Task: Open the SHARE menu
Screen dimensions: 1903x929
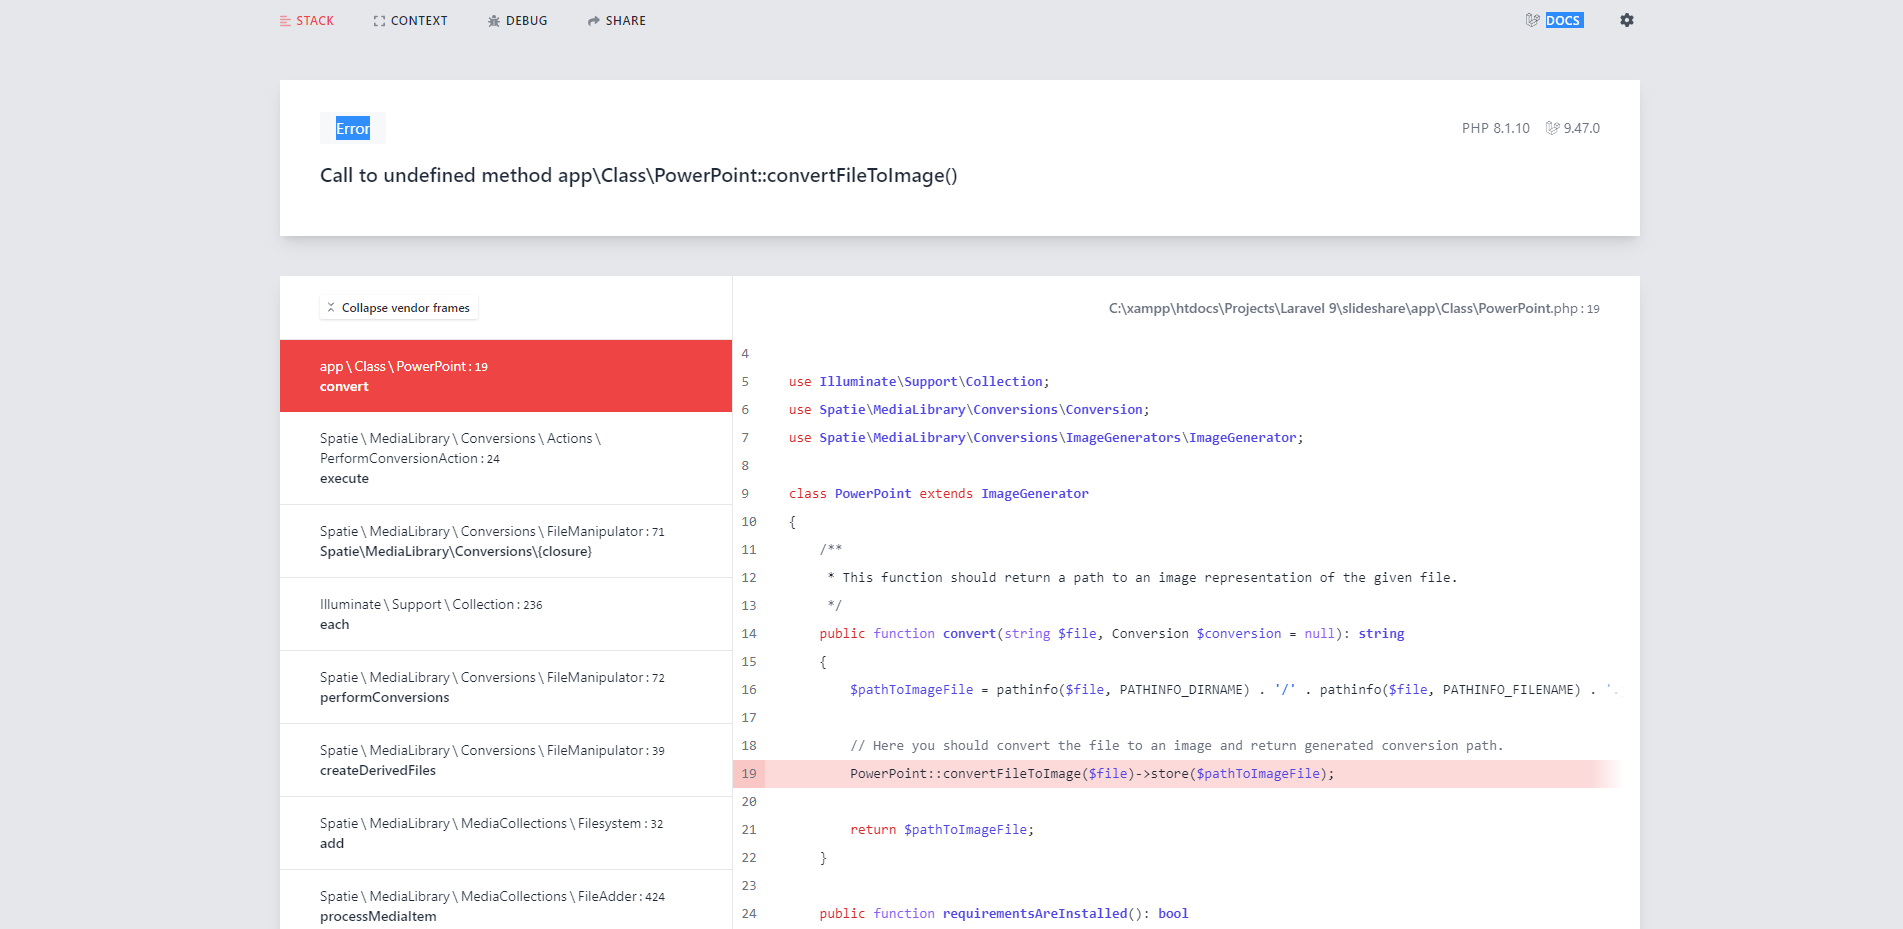Action: point(617,21)
